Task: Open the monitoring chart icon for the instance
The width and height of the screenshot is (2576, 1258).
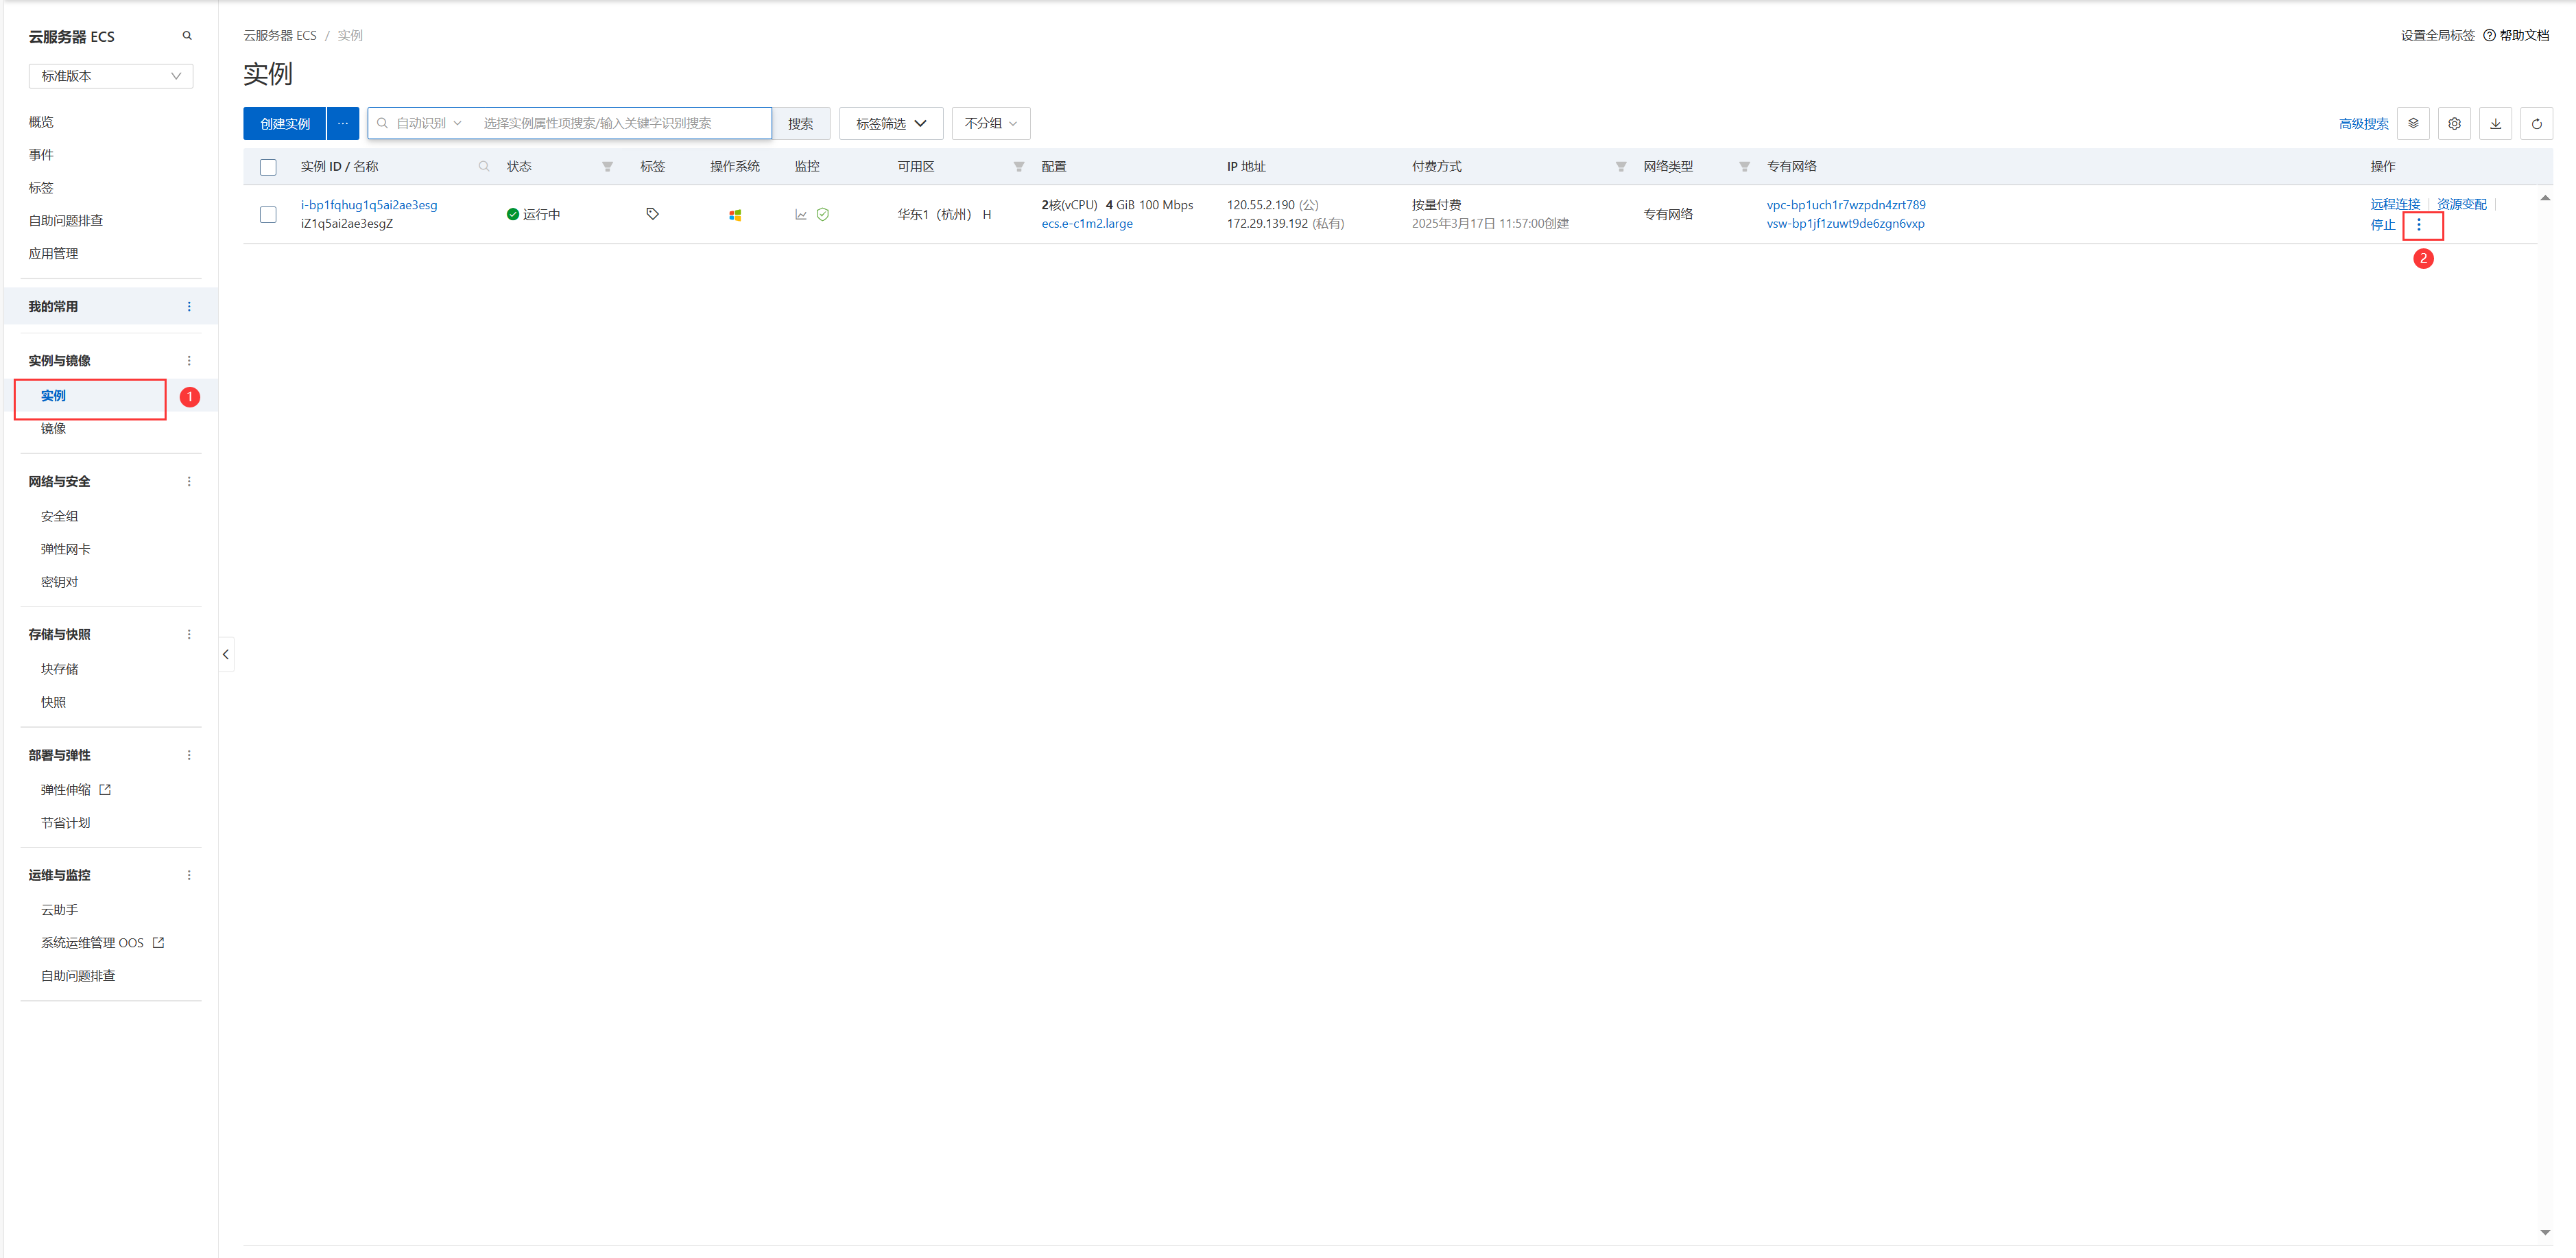Action: coord(801,215)
